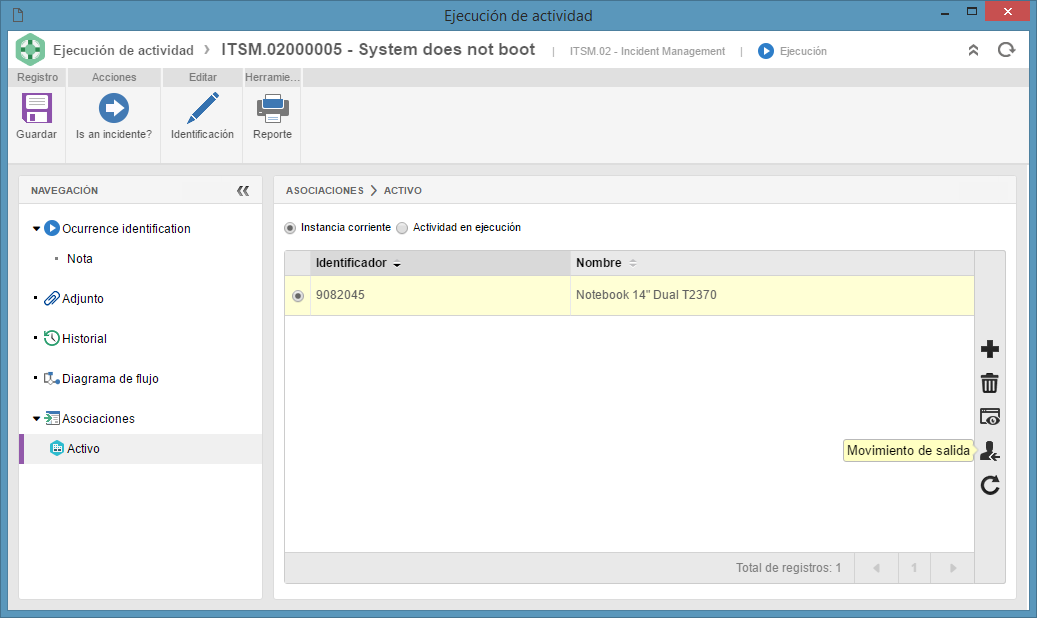Screen dimensions: 1037x618
Task: Open the Editar ribbon group tab
Action: click(x=202, y=77)
